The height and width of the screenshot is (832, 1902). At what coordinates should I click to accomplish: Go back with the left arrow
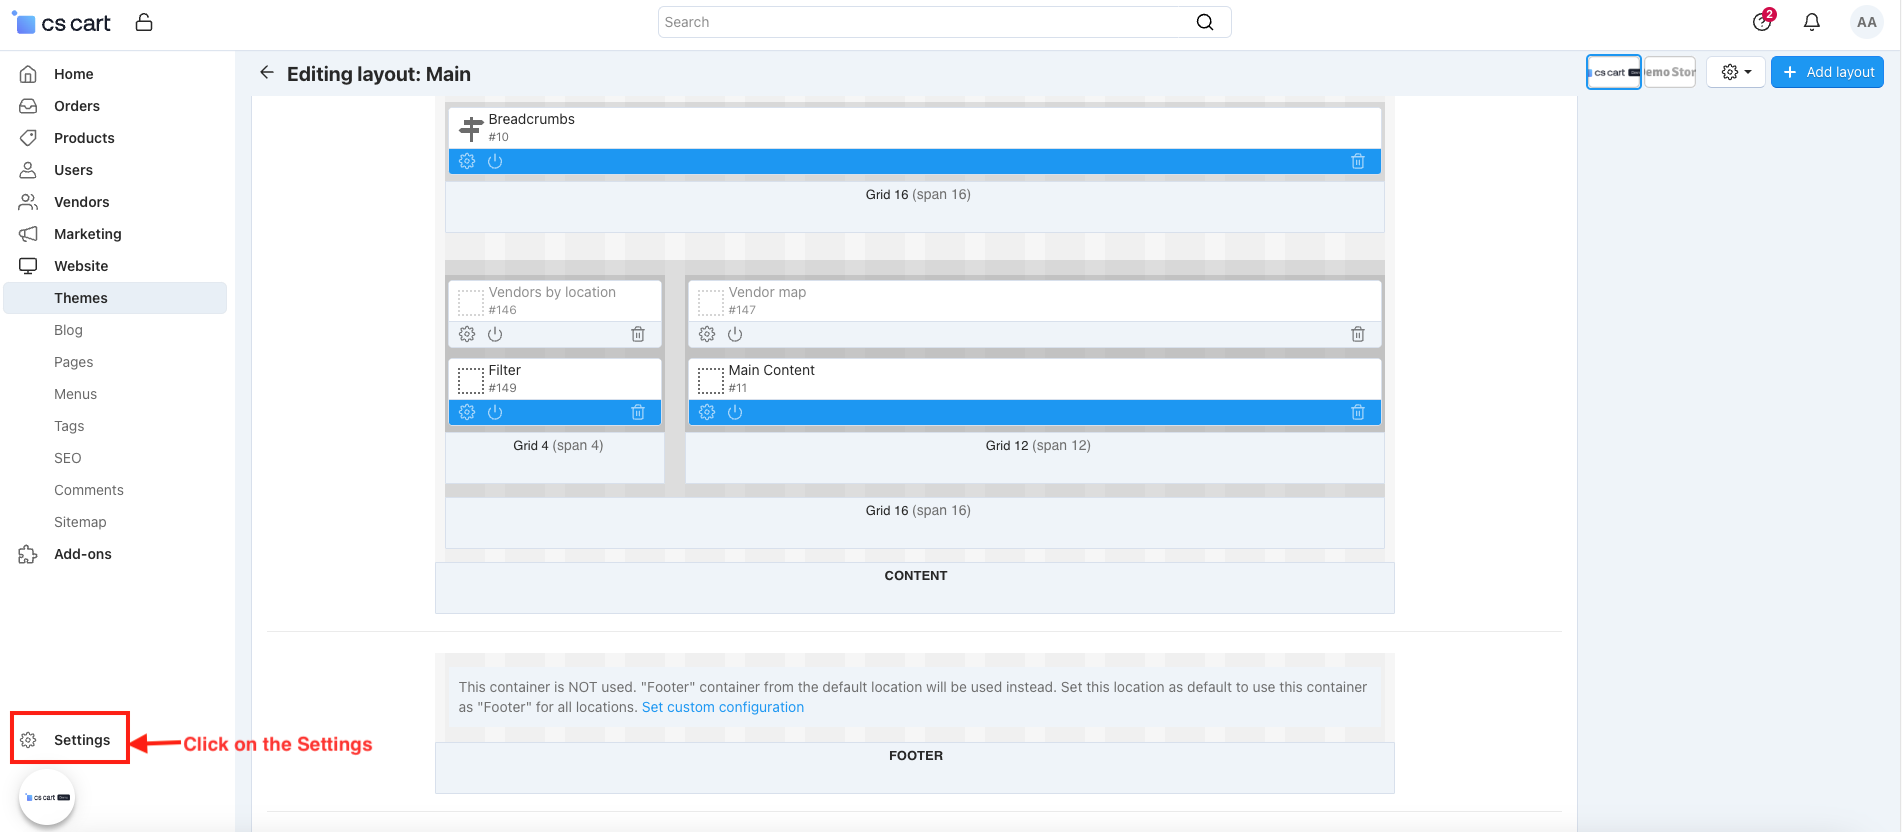(x=266, y=72)
